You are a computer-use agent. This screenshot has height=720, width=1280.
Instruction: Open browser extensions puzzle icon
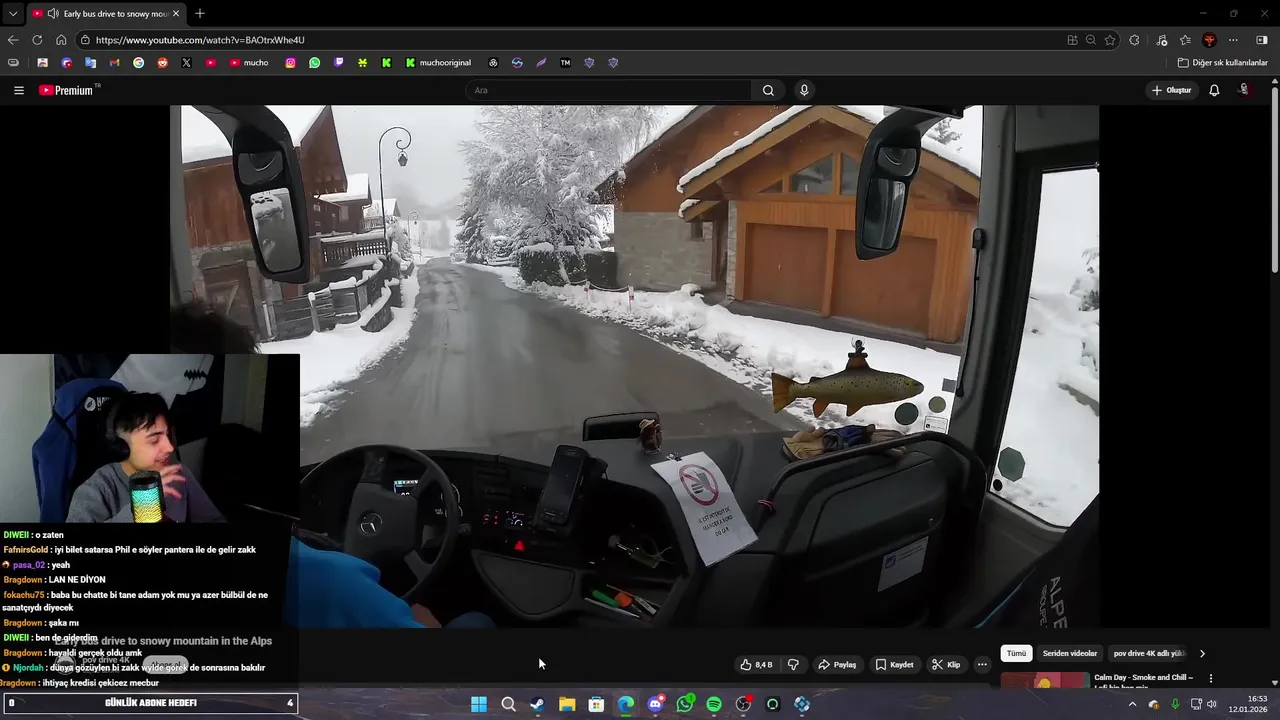click(x=1134, y=40)
